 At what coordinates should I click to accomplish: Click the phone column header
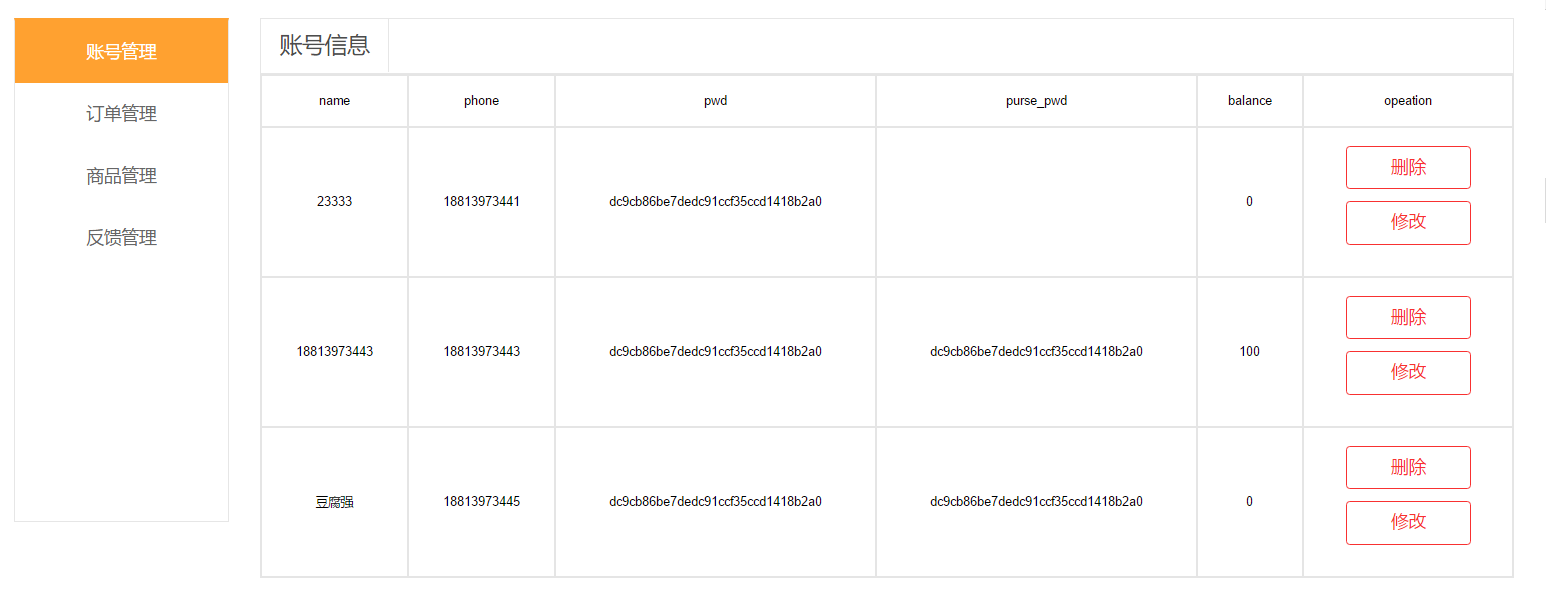click(481, 101)
